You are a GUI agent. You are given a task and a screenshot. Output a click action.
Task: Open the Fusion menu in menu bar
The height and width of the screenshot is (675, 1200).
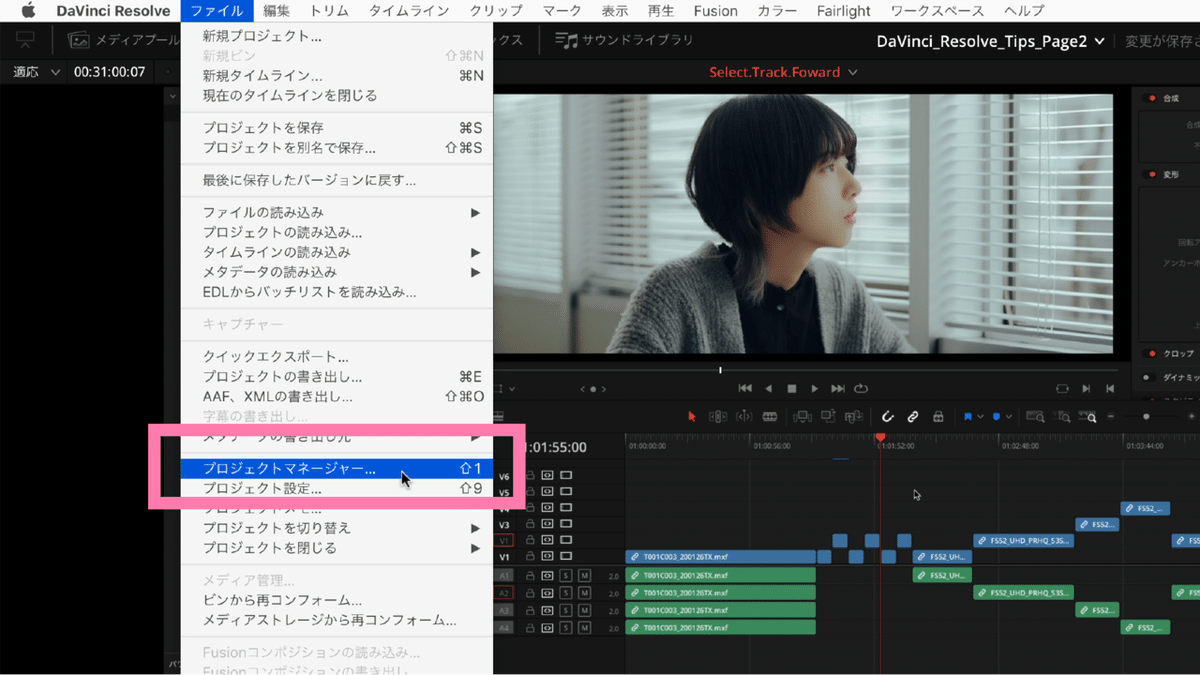point(716,11)
